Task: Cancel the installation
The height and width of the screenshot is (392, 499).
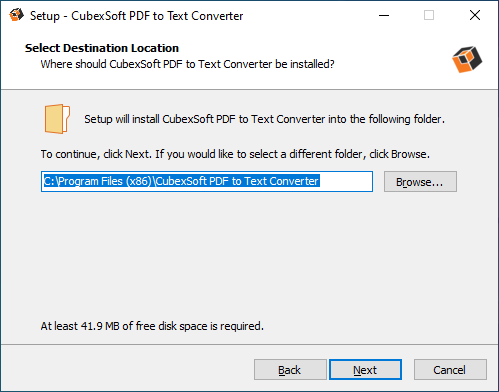Action: click(450, 370)
